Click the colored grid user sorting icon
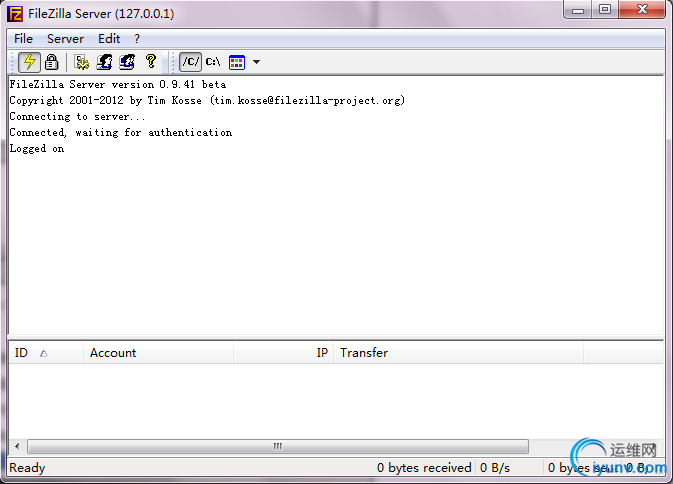The width and height of the screenshot is (673, 484). pyautogui.click(x=237, y=62)
